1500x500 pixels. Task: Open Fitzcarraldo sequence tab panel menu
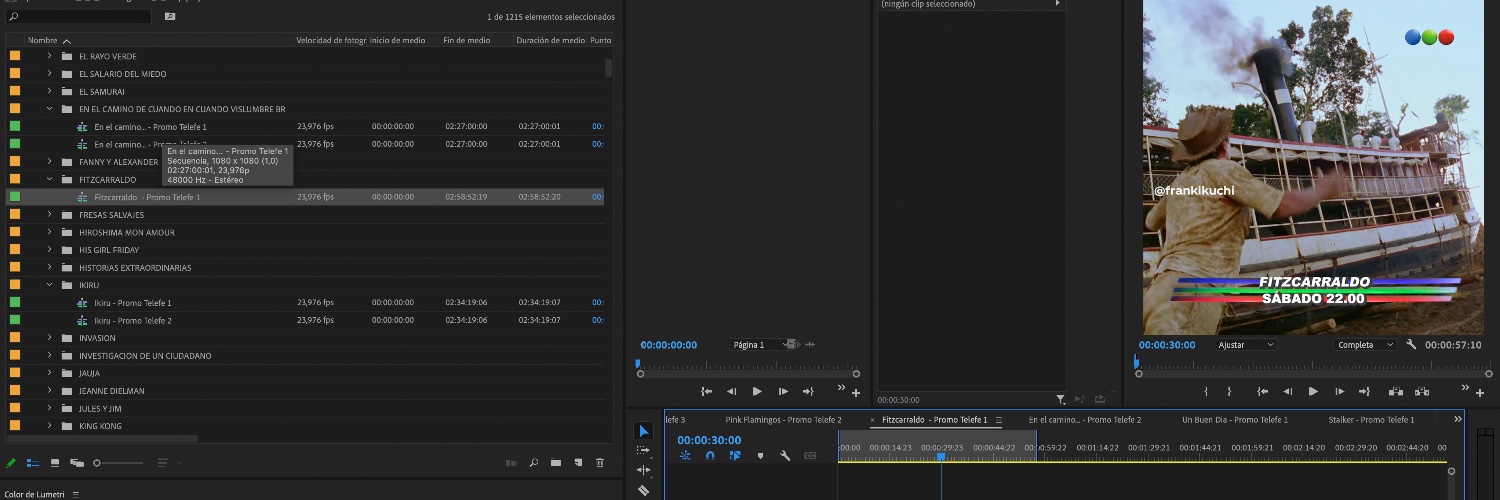(x=999, y=420)
